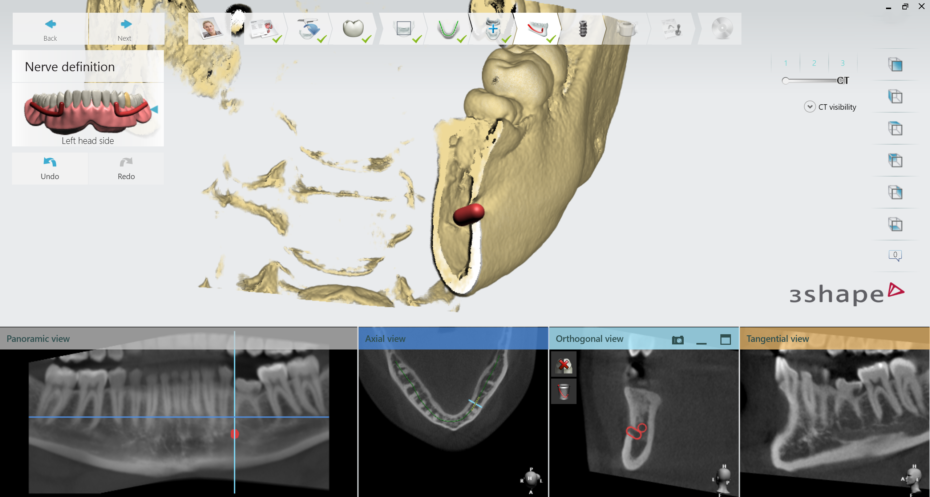Click the Back arrow button
Image resolution: width=930 pixels, height=497 pixels.
(50, 29)
